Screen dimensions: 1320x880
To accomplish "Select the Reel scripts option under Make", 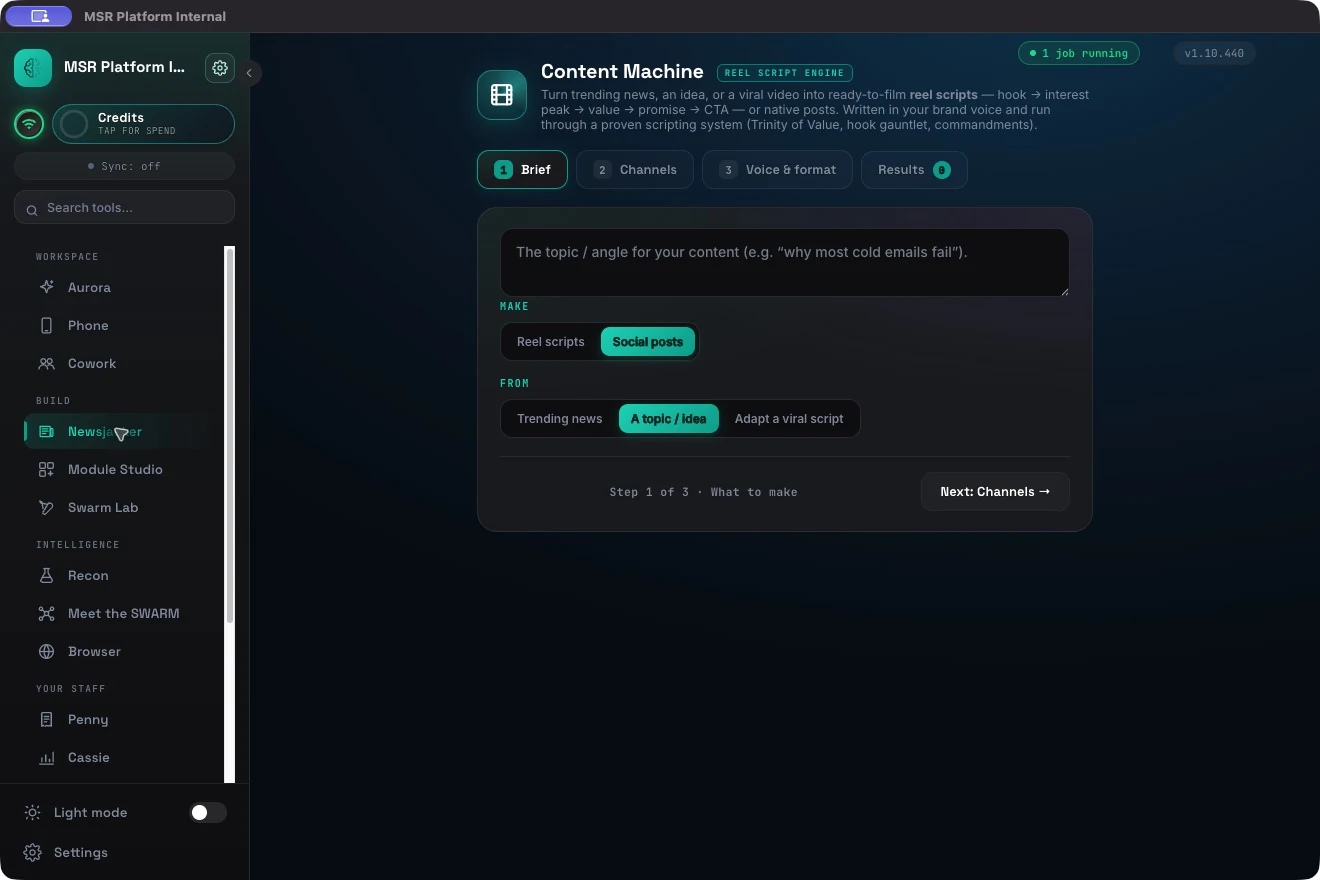I will [x=551, y=341].
